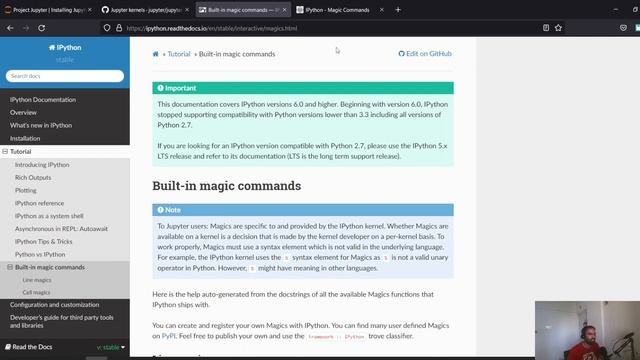Click the padlock site security icon
Image resolution: width=640 pixels, height=360 pixels.
point(119,28)
